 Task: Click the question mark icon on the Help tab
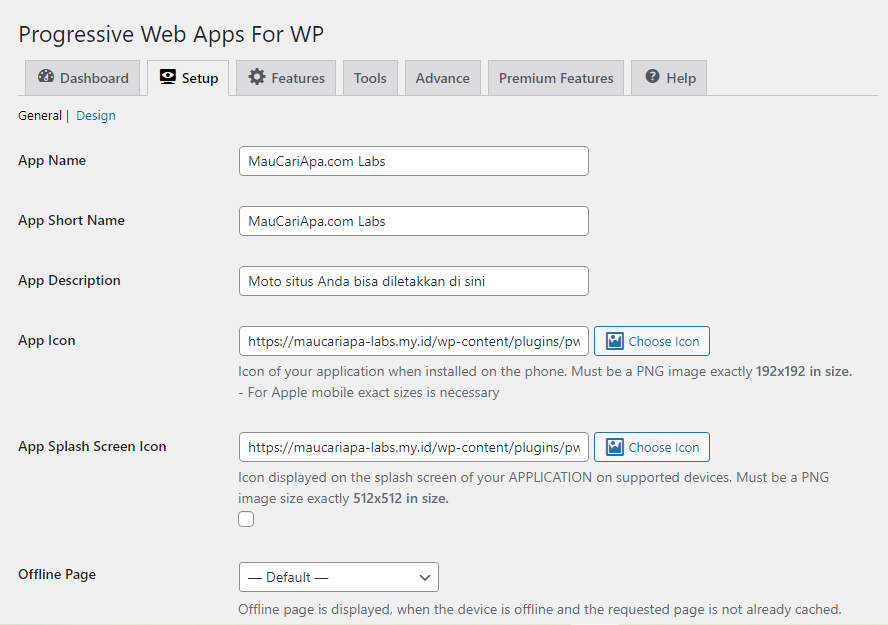point(653,77)
